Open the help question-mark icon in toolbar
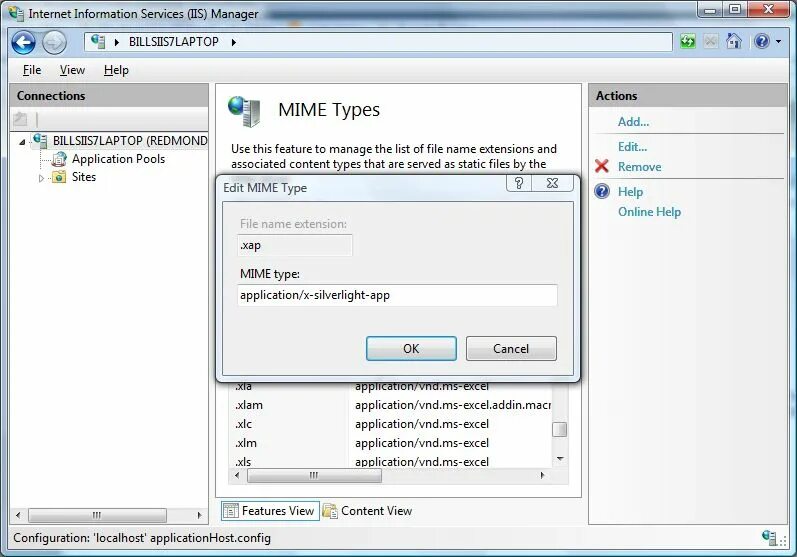 (x=761, y=41)
